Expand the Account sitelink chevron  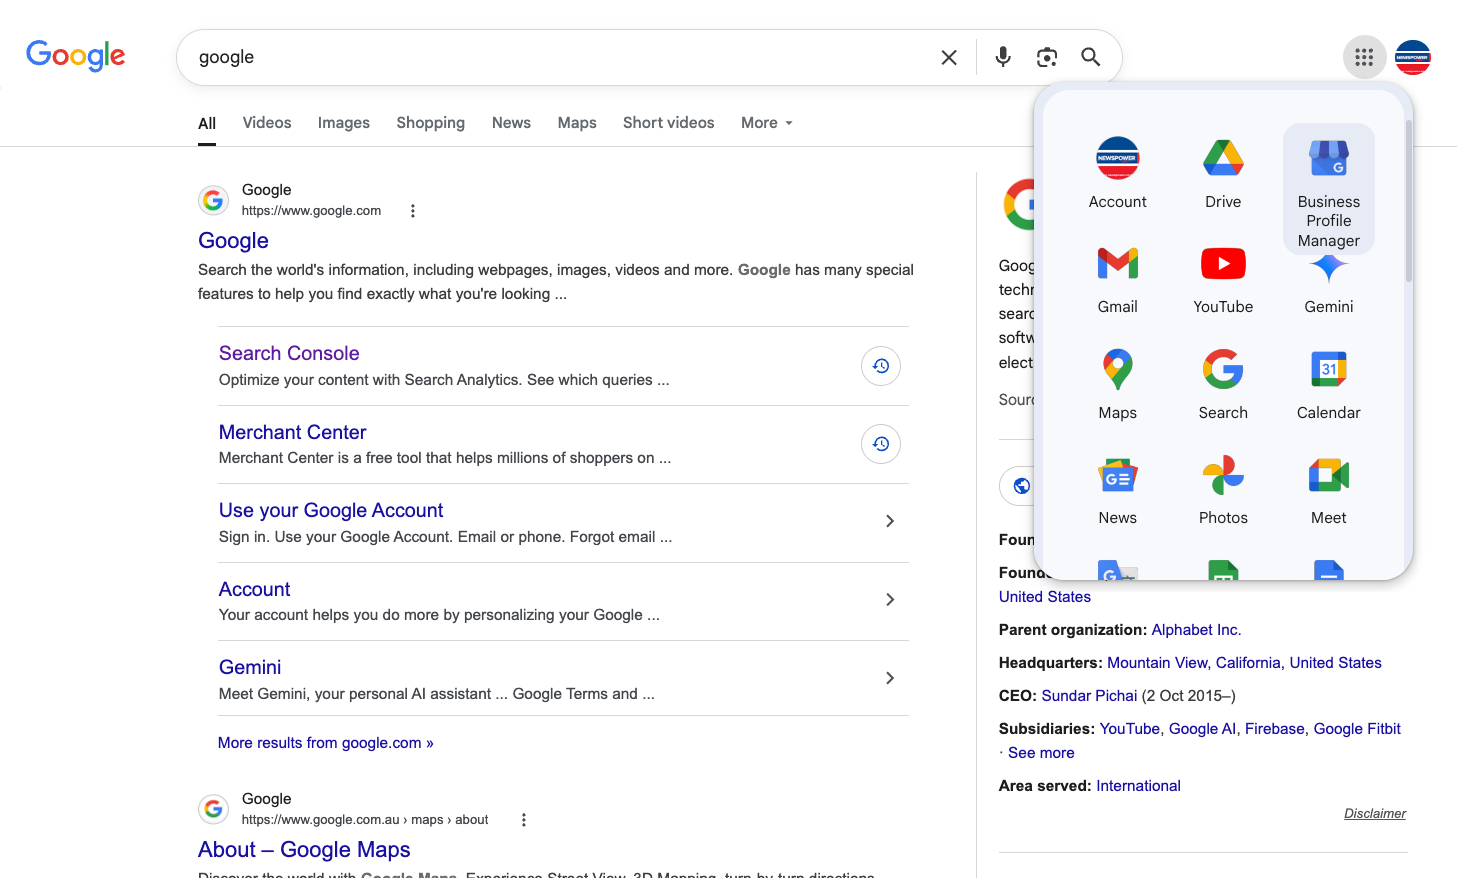pyautogui.click(x=890, y=600)
